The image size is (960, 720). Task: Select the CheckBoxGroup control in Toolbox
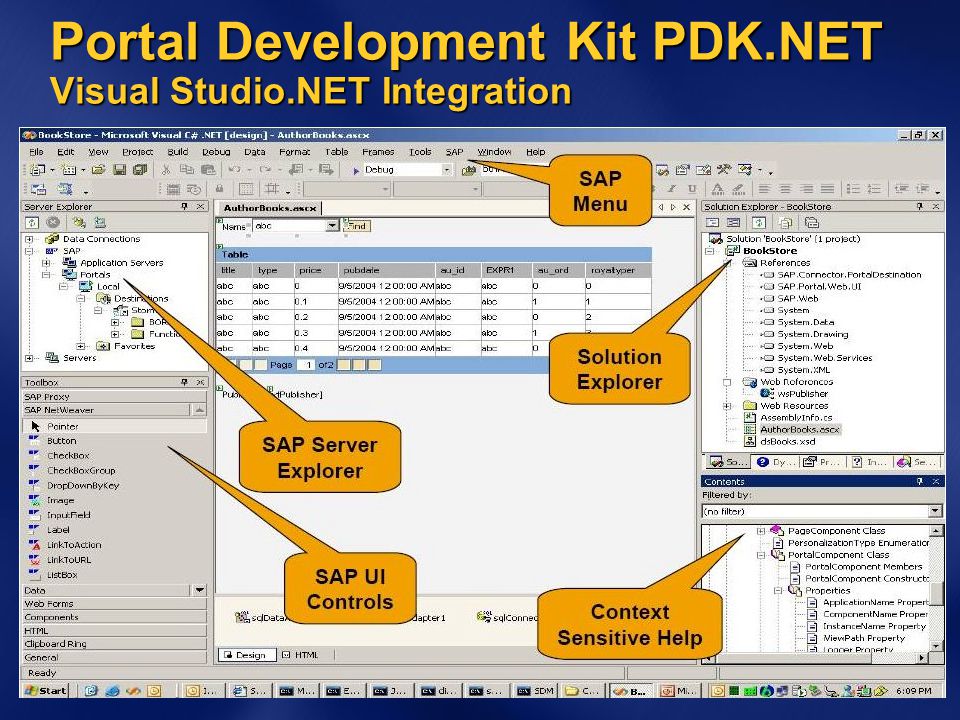[x=81, y=471]
